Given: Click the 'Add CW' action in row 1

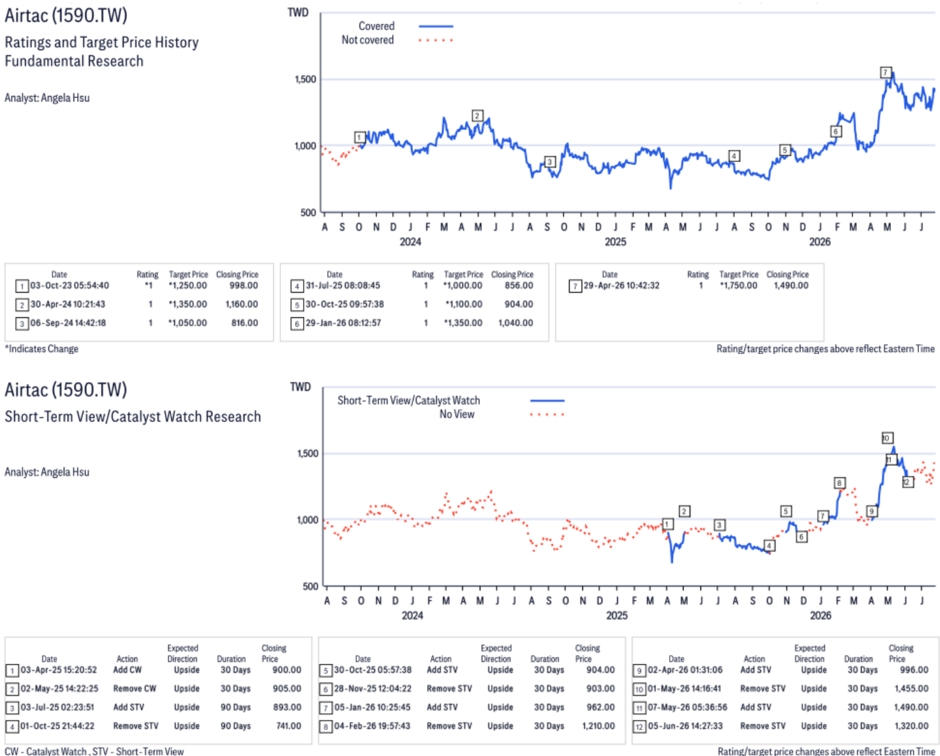Looking at the screenshot, I should 128,670.
